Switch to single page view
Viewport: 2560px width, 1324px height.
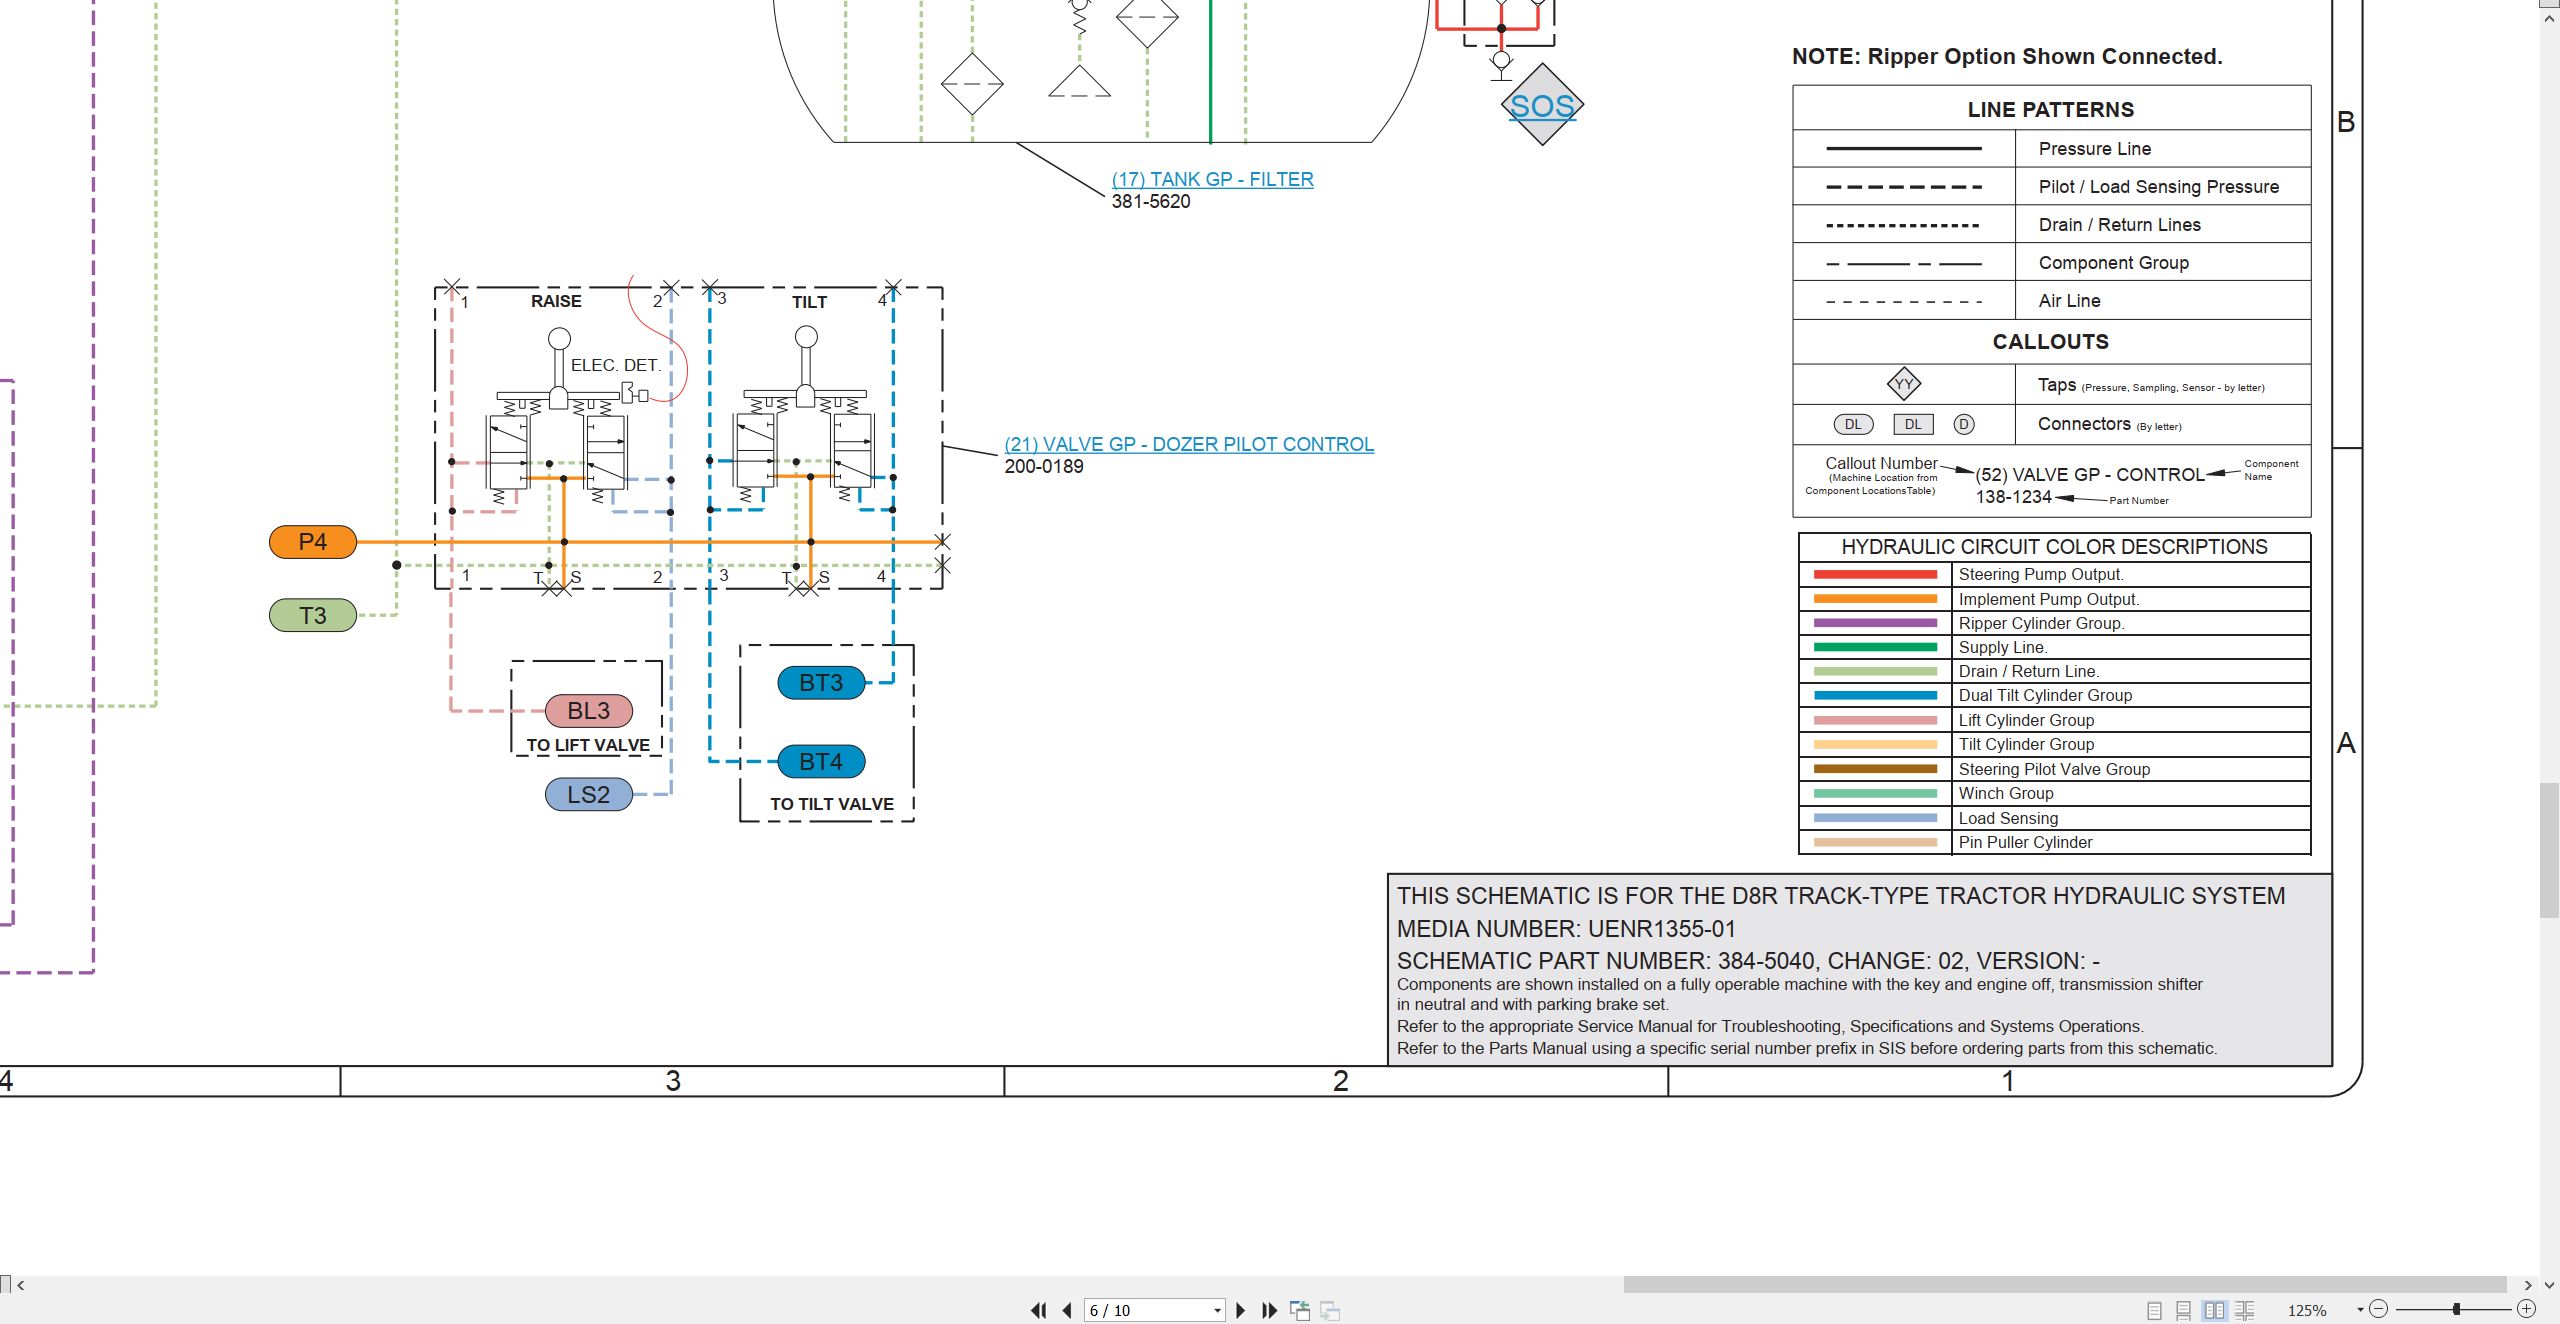click(2155, 1310)
